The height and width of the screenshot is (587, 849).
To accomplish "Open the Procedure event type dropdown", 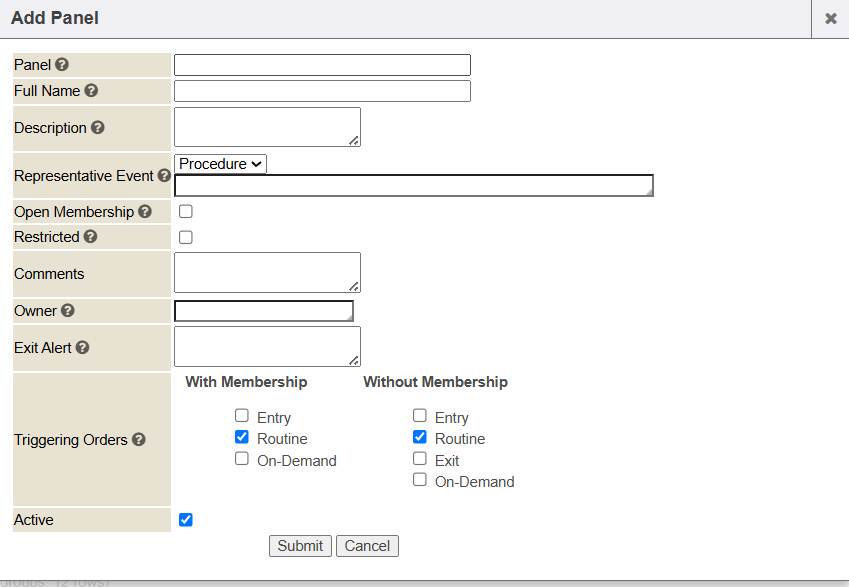I will [x=221, y=164].
